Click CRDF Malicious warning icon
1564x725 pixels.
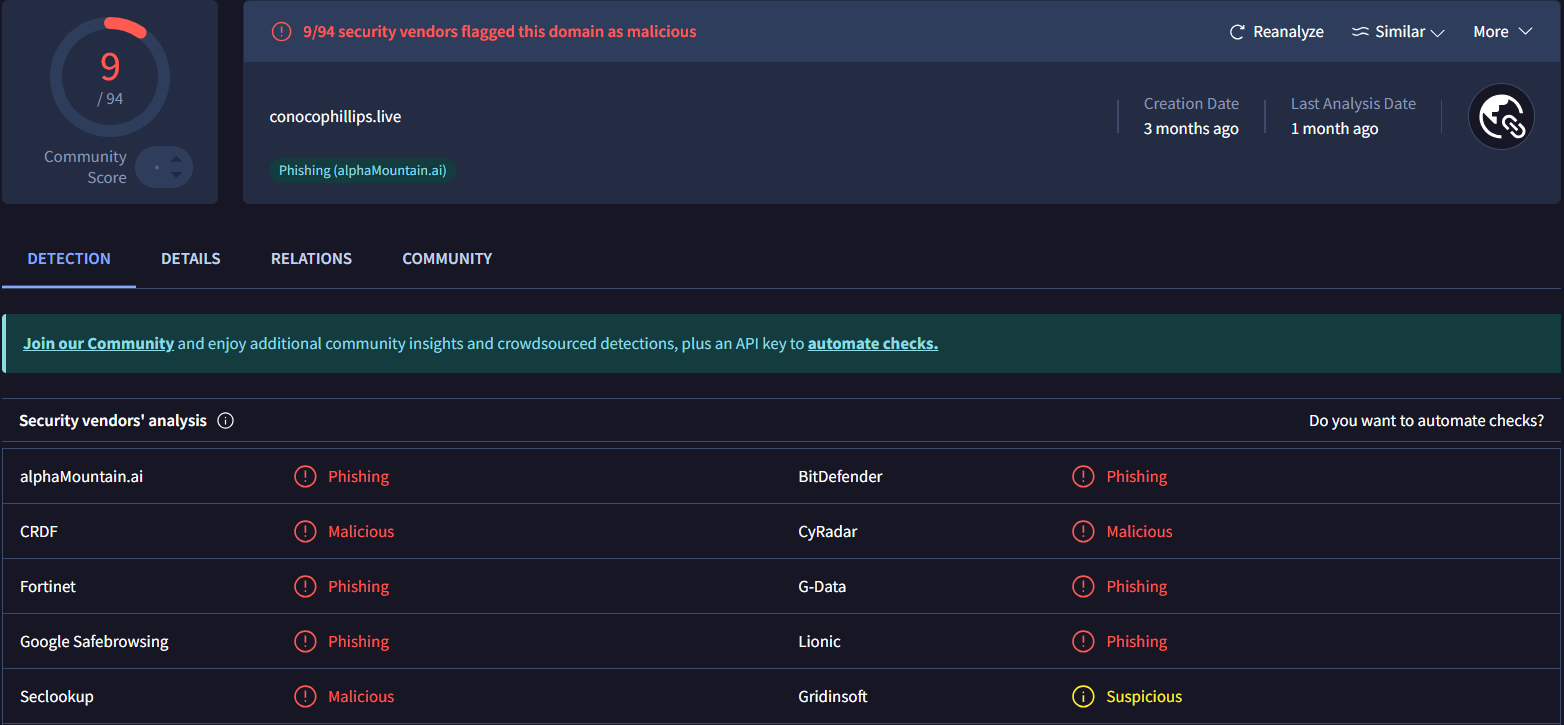305,532
